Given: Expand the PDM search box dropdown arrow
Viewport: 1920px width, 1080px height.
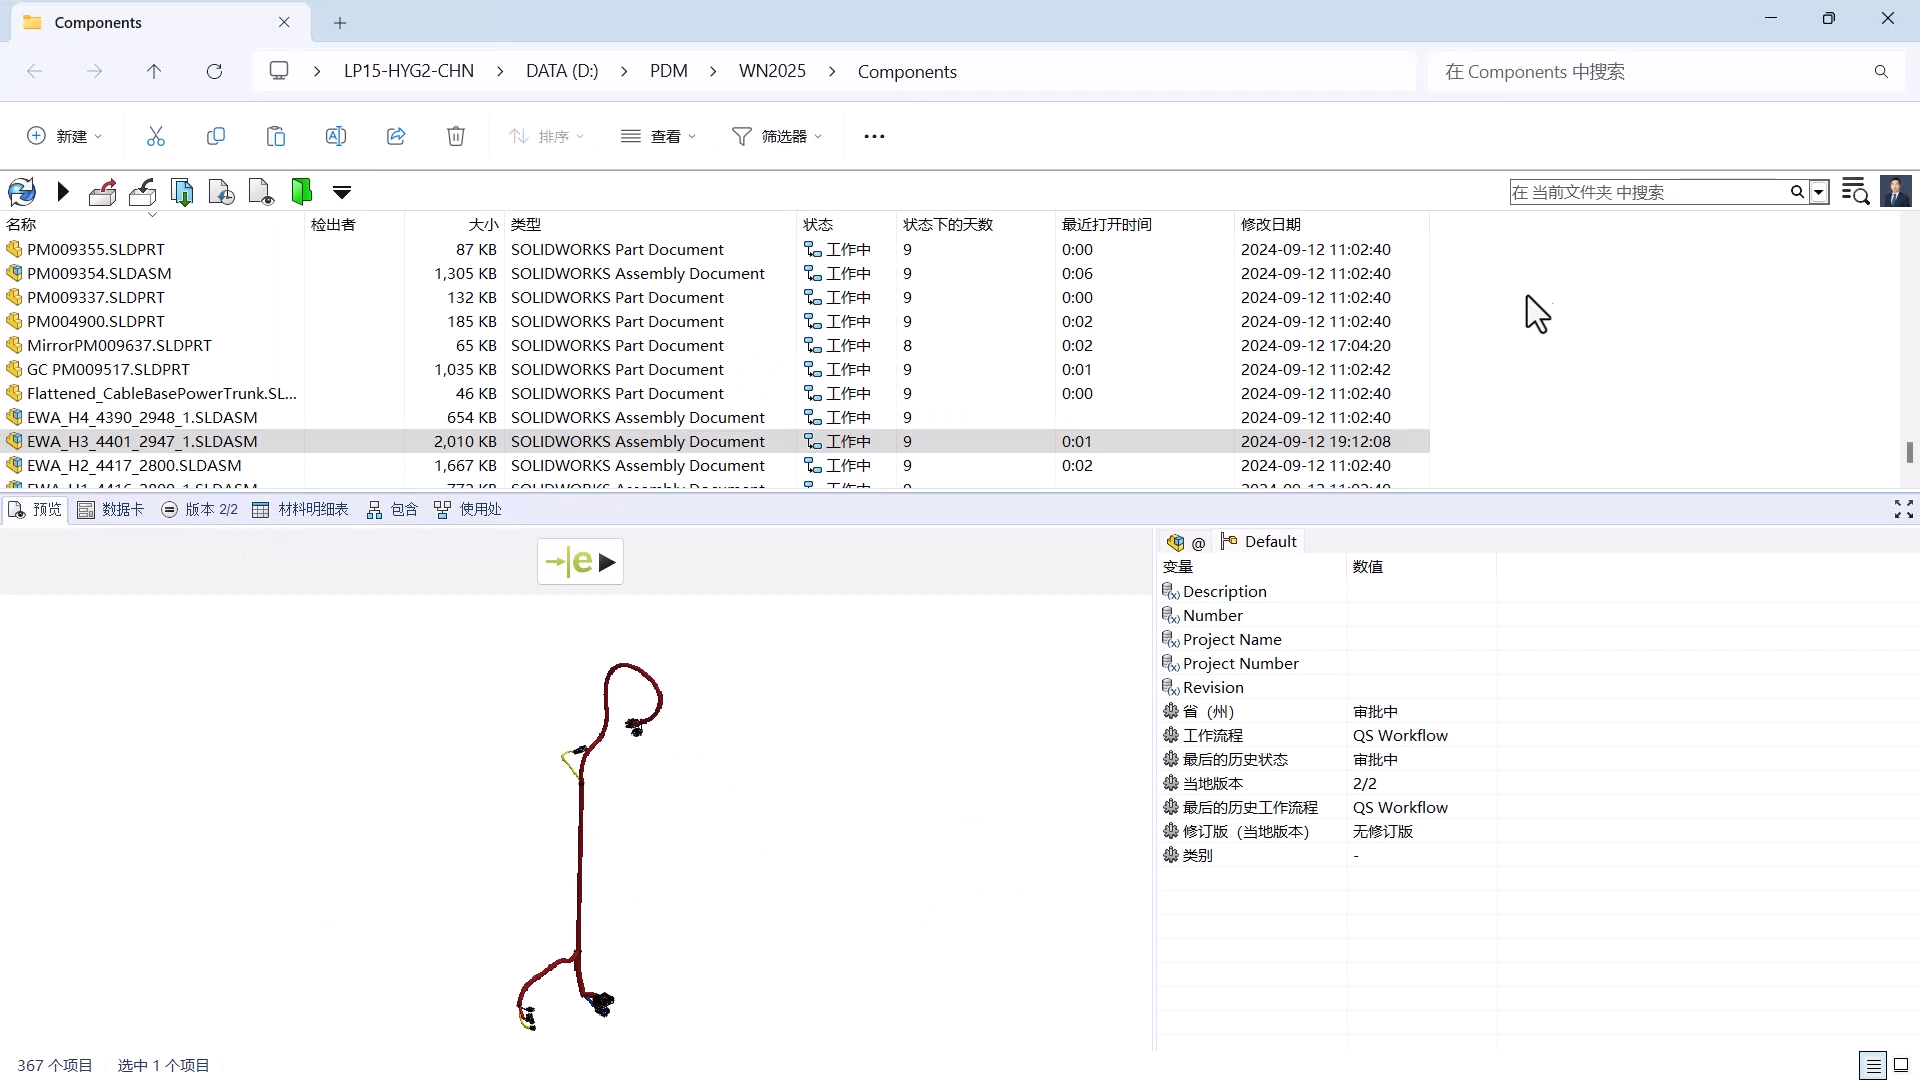Looking at the screenshot, I should 1820,192.
